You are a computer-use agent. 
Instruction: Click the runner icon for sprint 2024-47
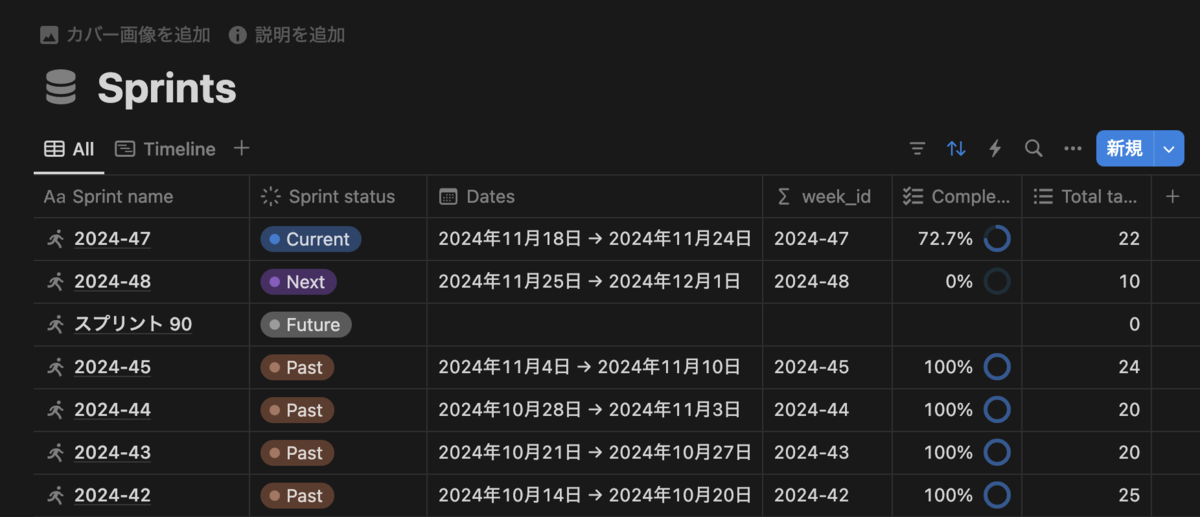pos(55,239)
